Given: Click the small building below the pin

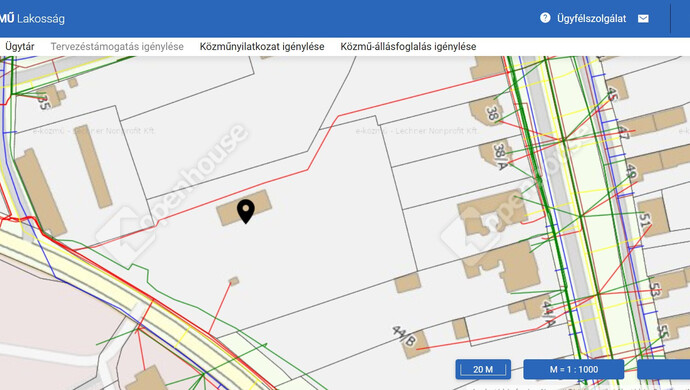Looking at the screenshot, I should click(x=234, y=281).
